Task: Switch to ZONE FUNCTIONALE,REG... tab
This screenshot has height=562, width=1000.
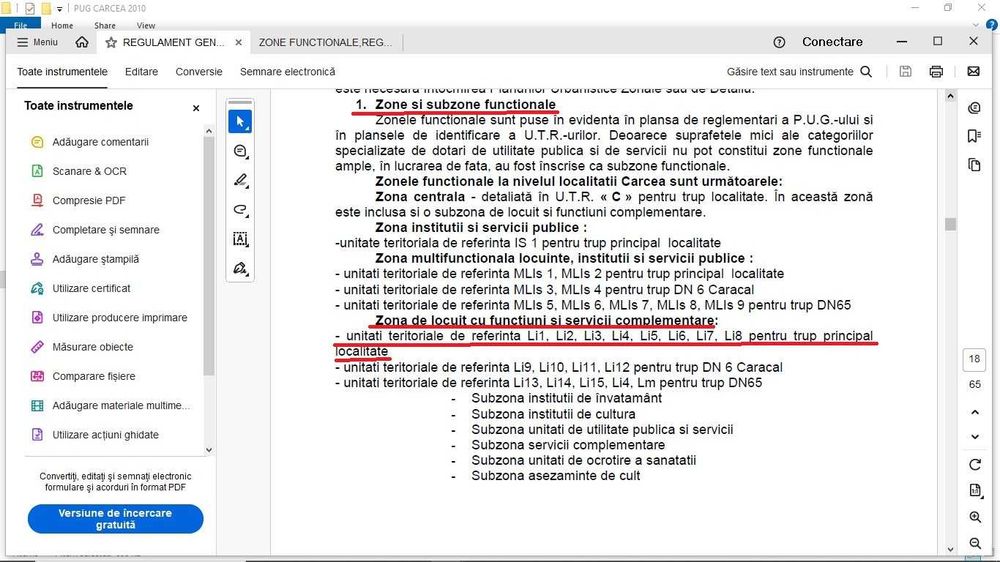Action: point(325,42)
